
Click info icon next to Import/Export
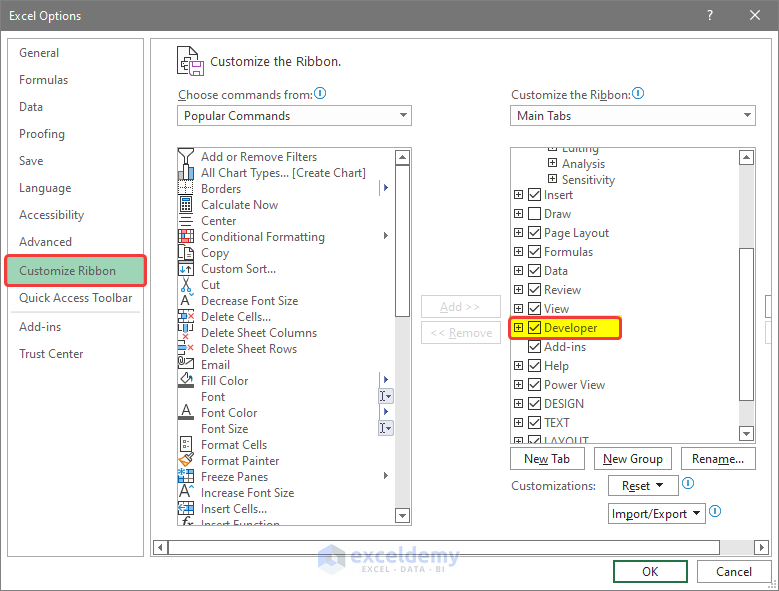[715, 511]
